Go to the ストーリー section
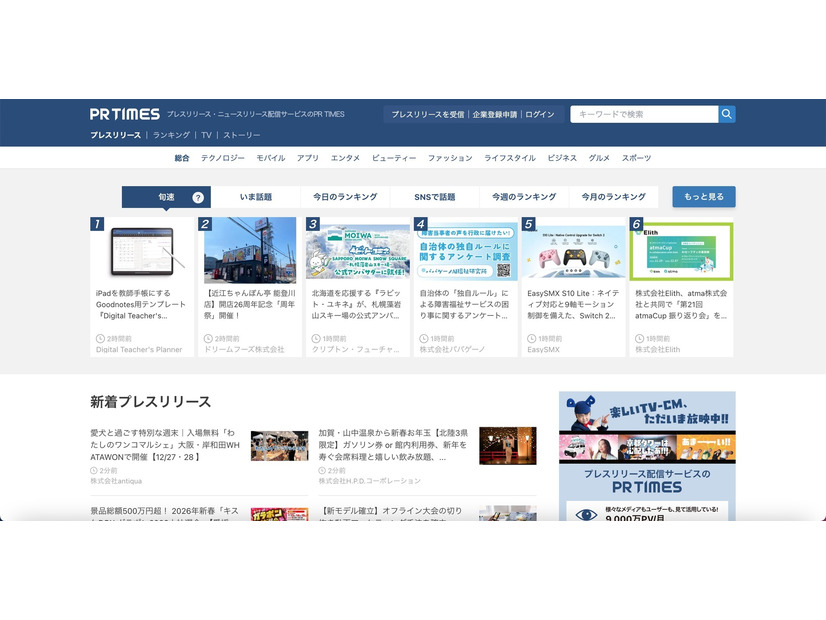 241,135
